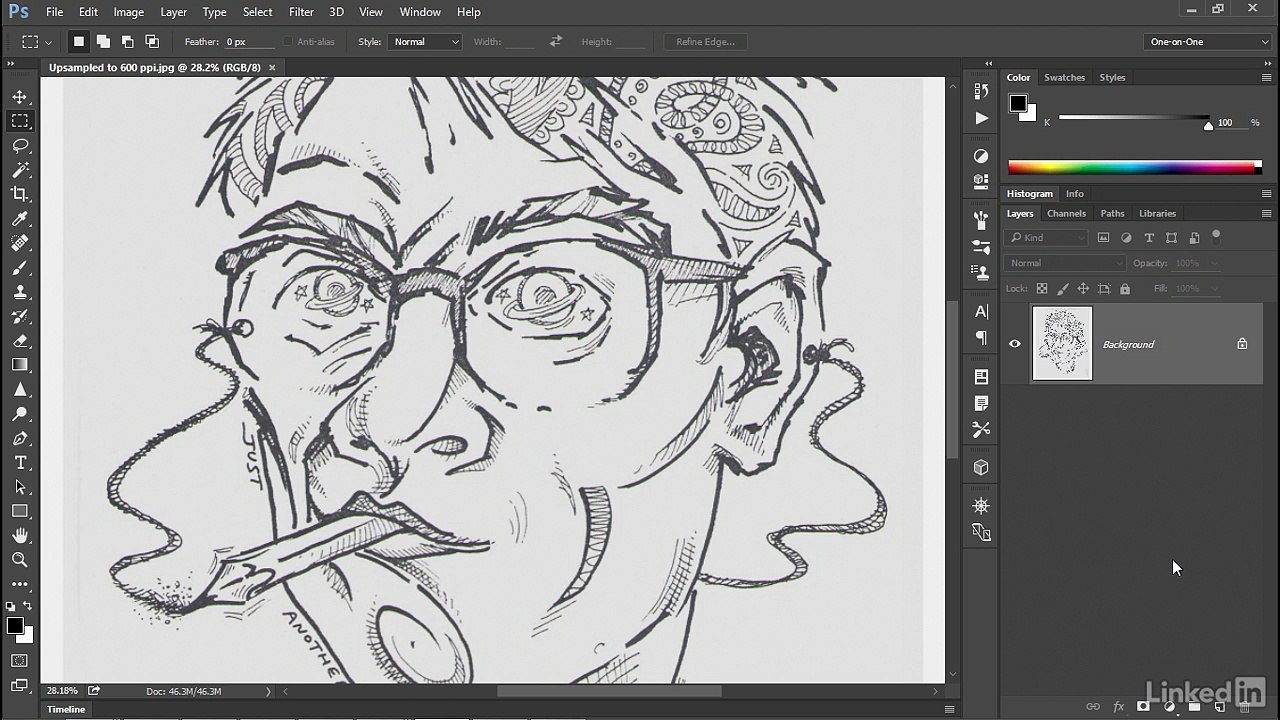Toggle layer filtering switch on Layers panel

click(1216, 237)
